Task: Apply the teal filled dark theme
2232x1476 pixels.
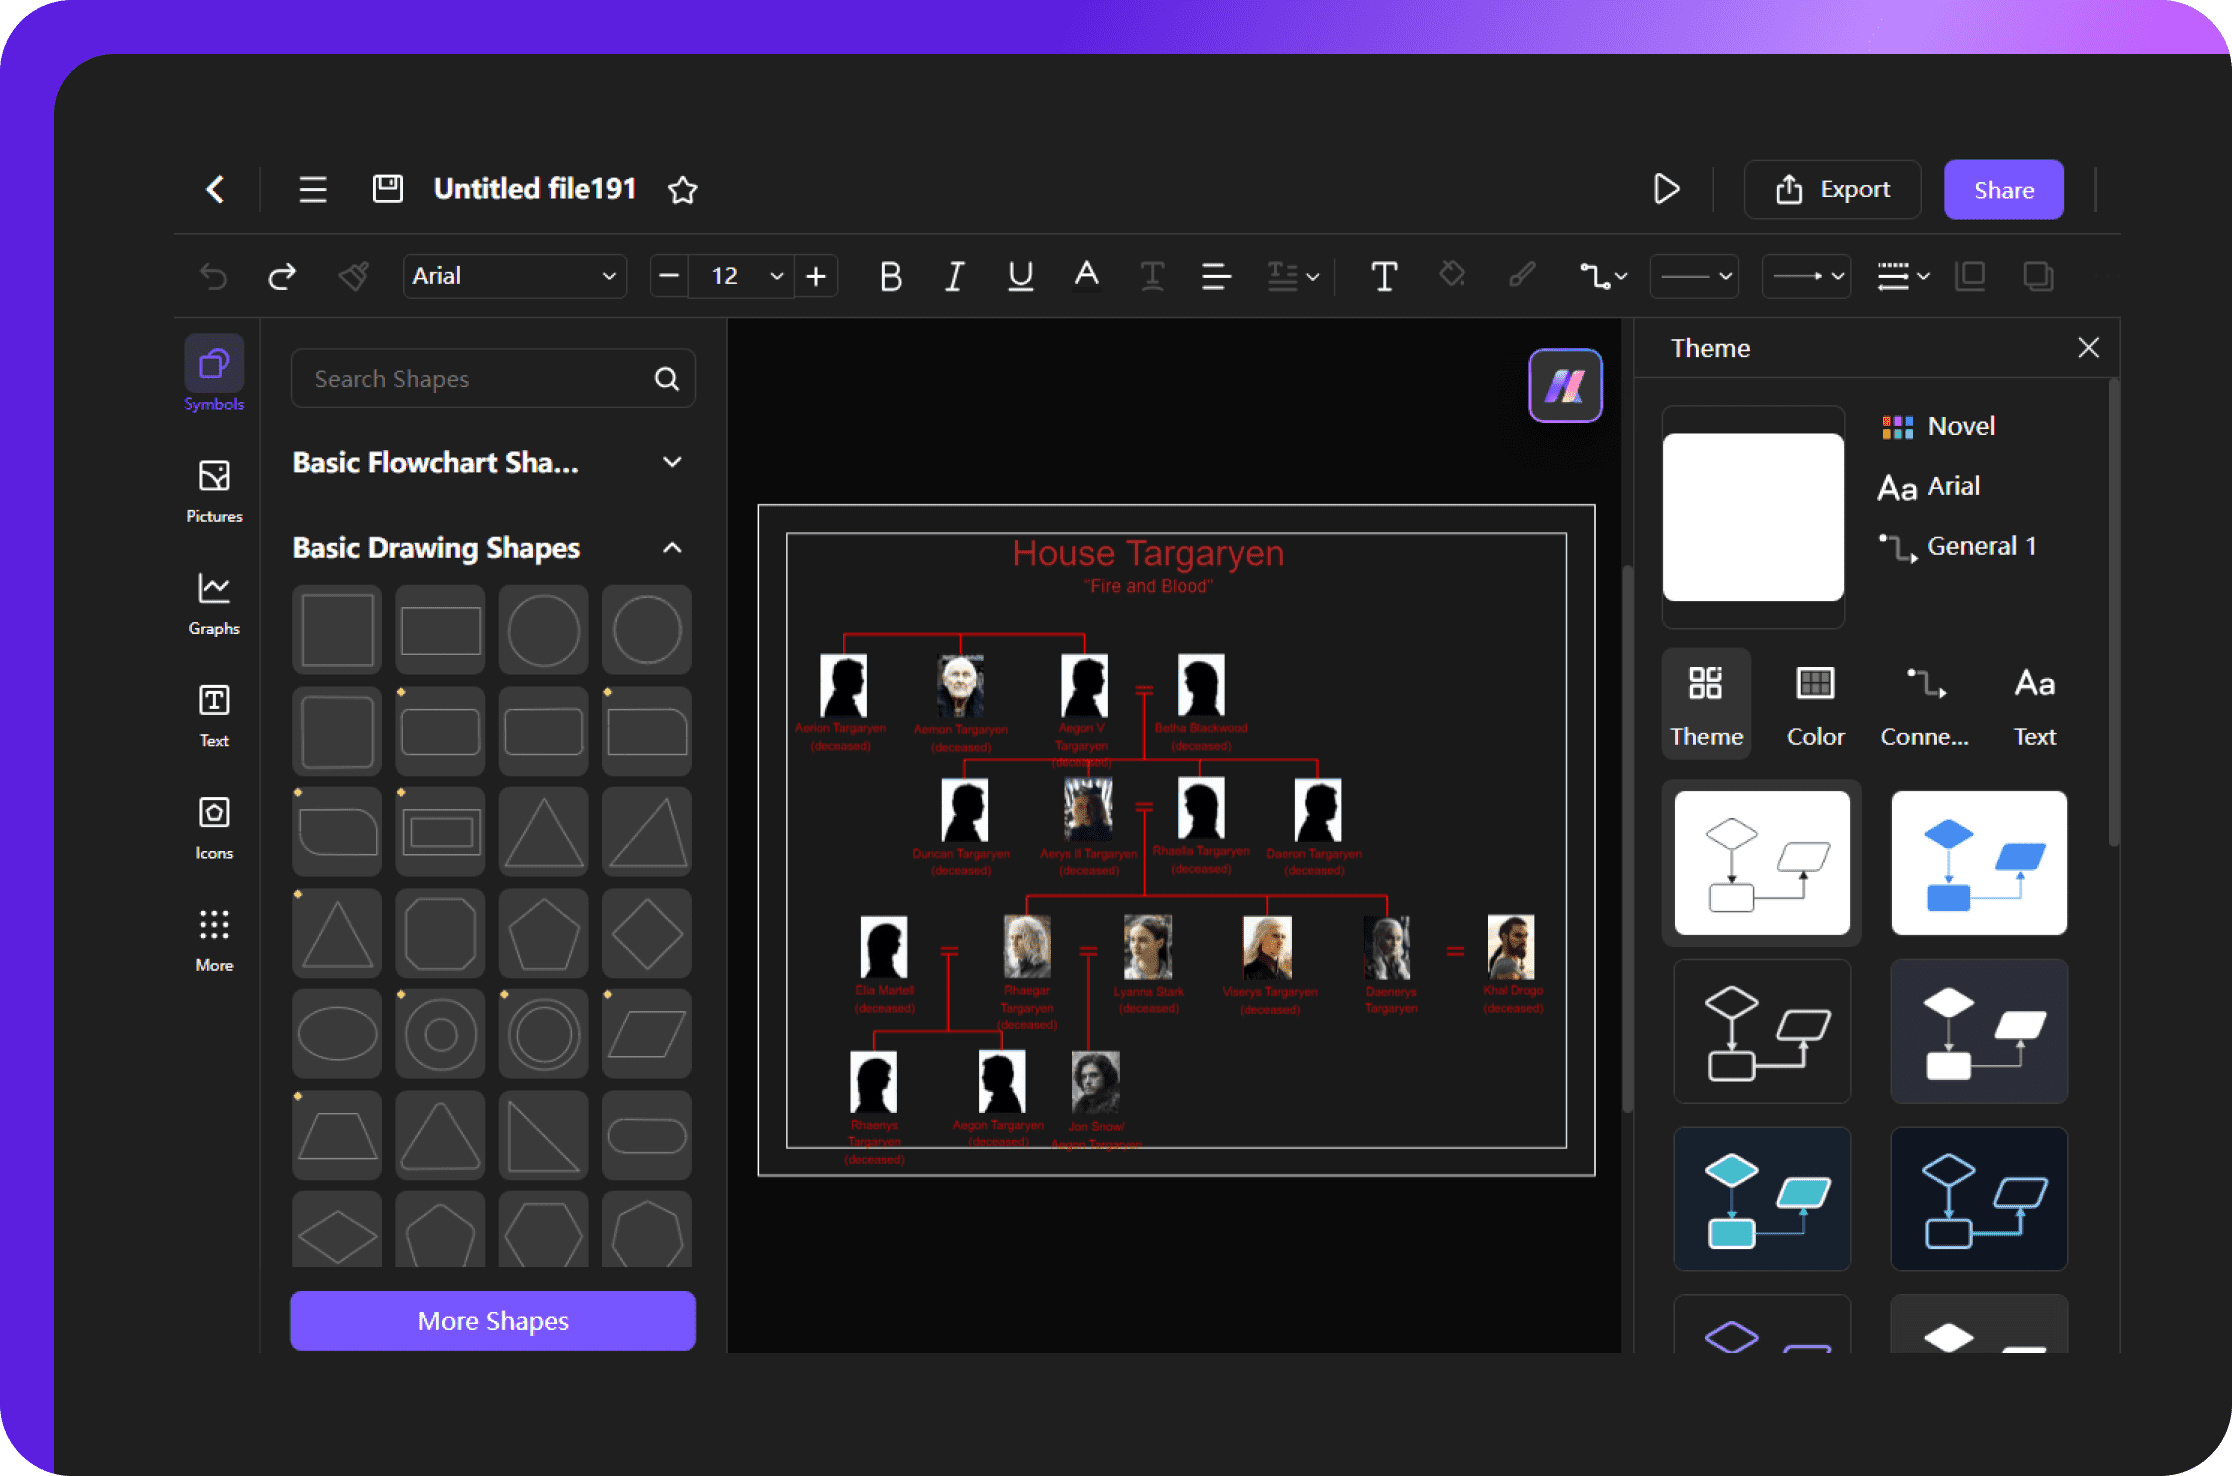Action: 1762,1199
